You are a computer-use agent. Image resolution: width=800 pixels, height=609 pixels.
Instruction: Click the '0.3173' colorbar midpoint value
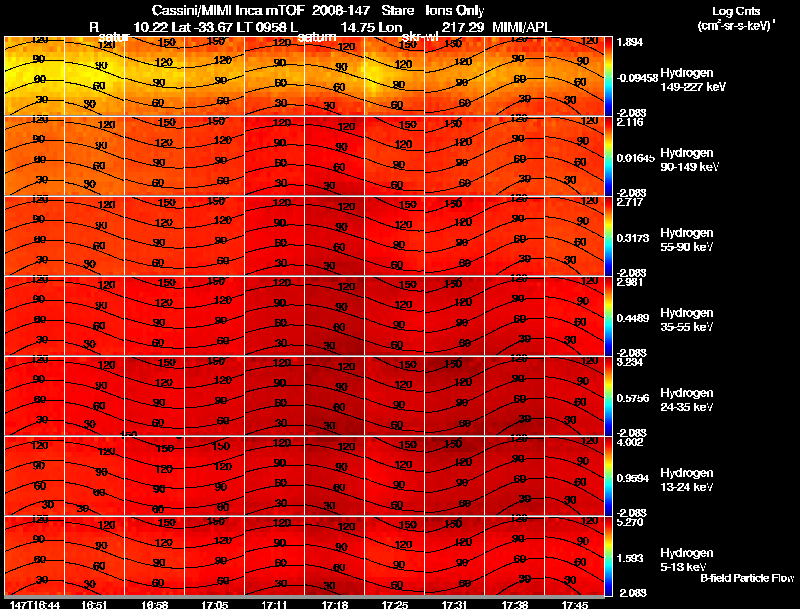pos(633,238)
